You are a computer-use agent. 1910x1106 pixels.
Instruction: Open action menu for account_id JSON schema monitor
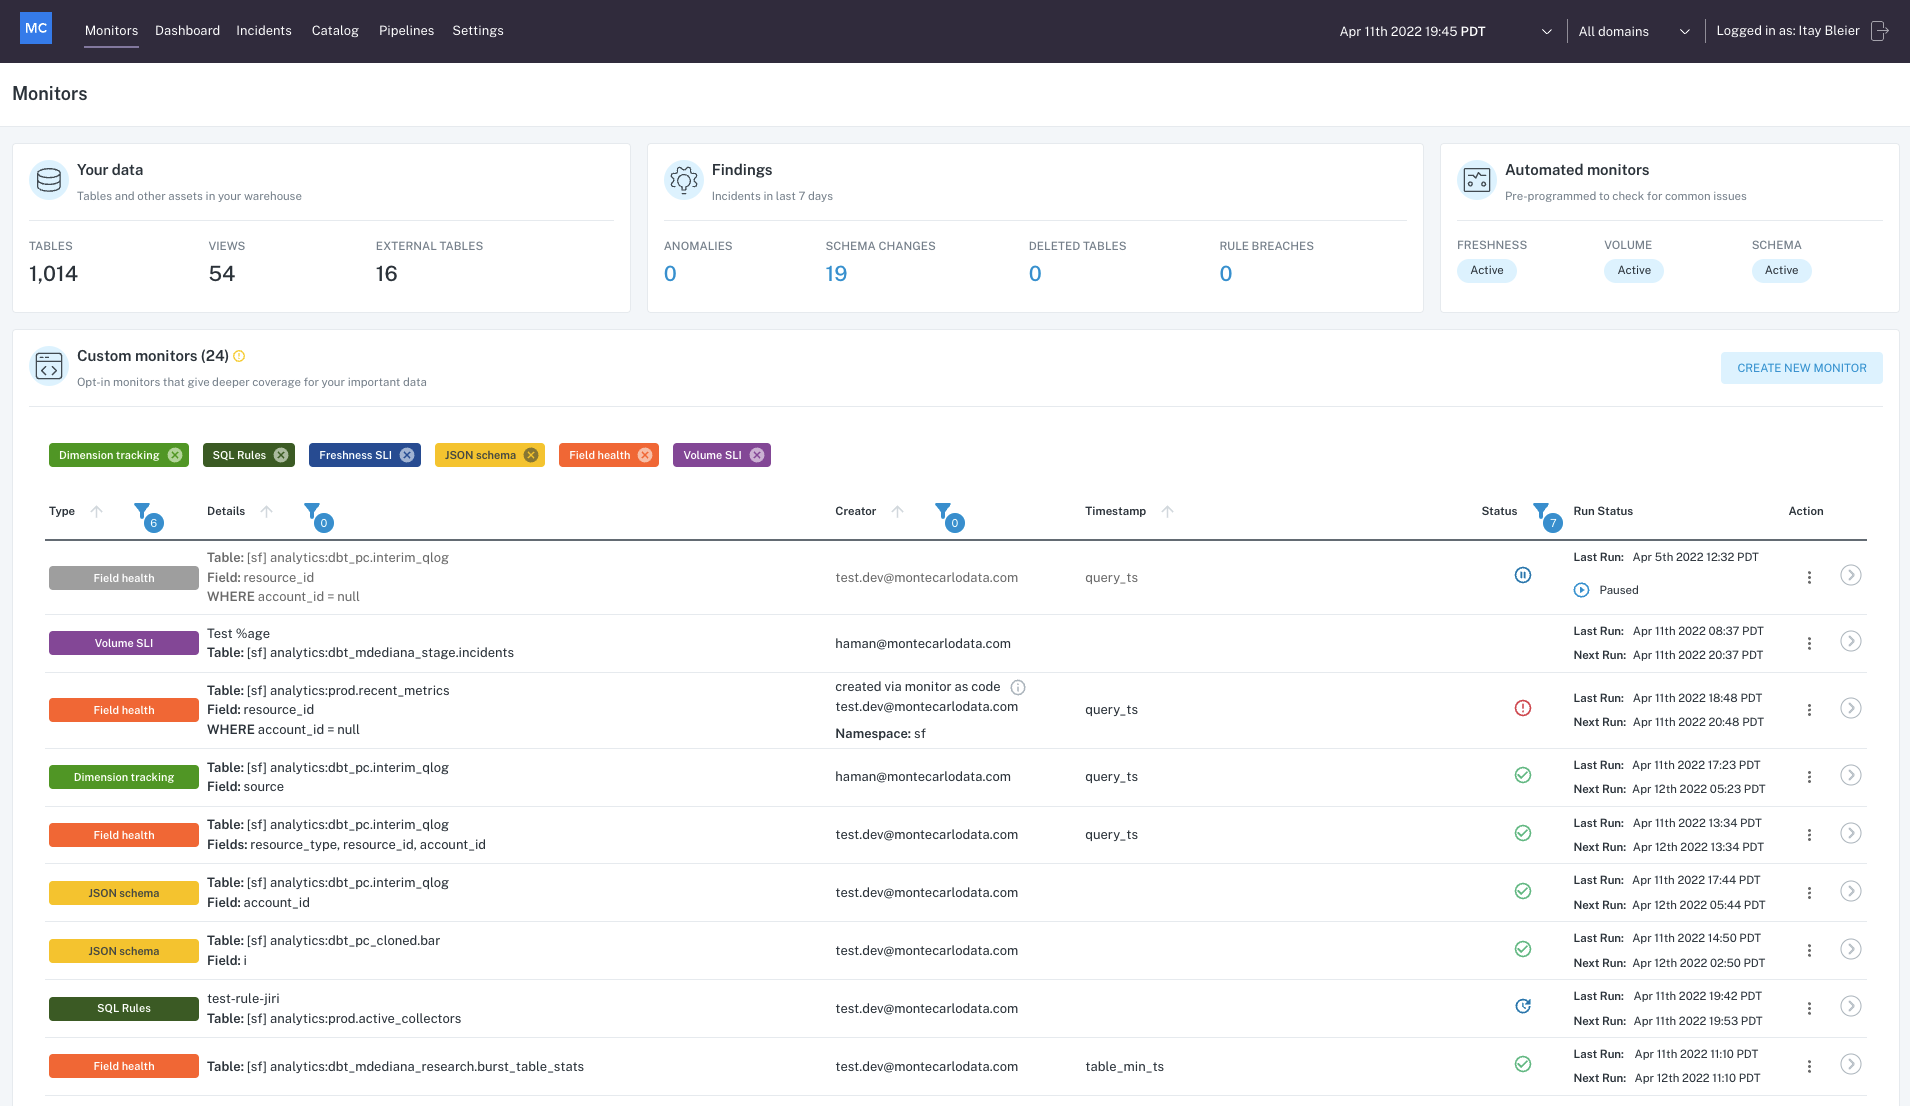coord(1809,893)
